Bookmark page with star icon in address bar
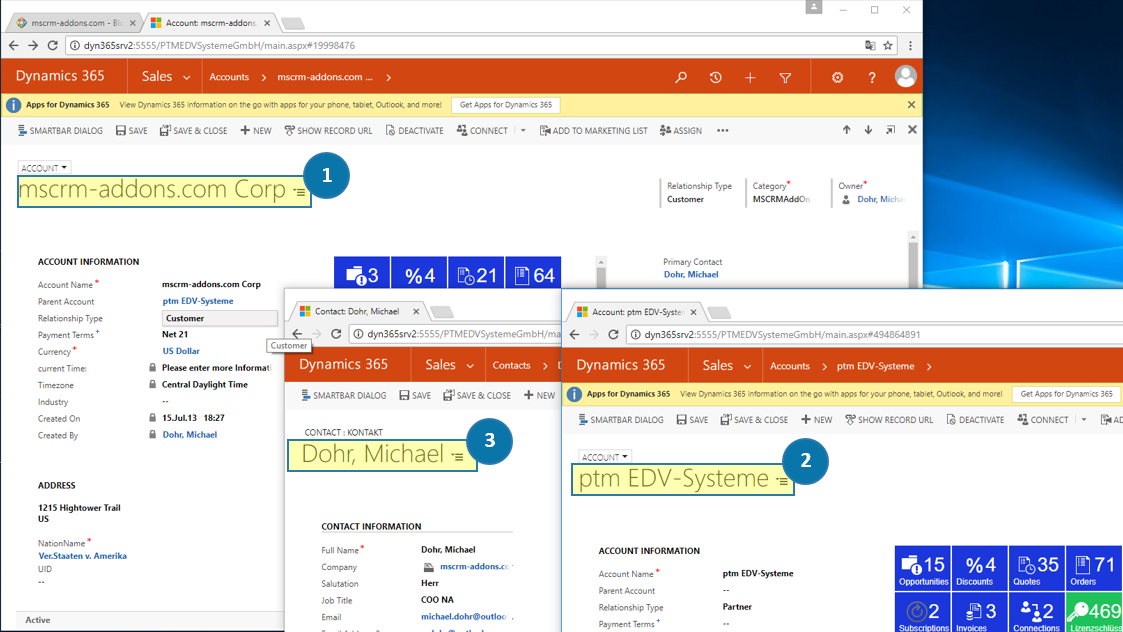Image resolution: width=1123 pixels, height=632 pixels. tap(888, 45)
